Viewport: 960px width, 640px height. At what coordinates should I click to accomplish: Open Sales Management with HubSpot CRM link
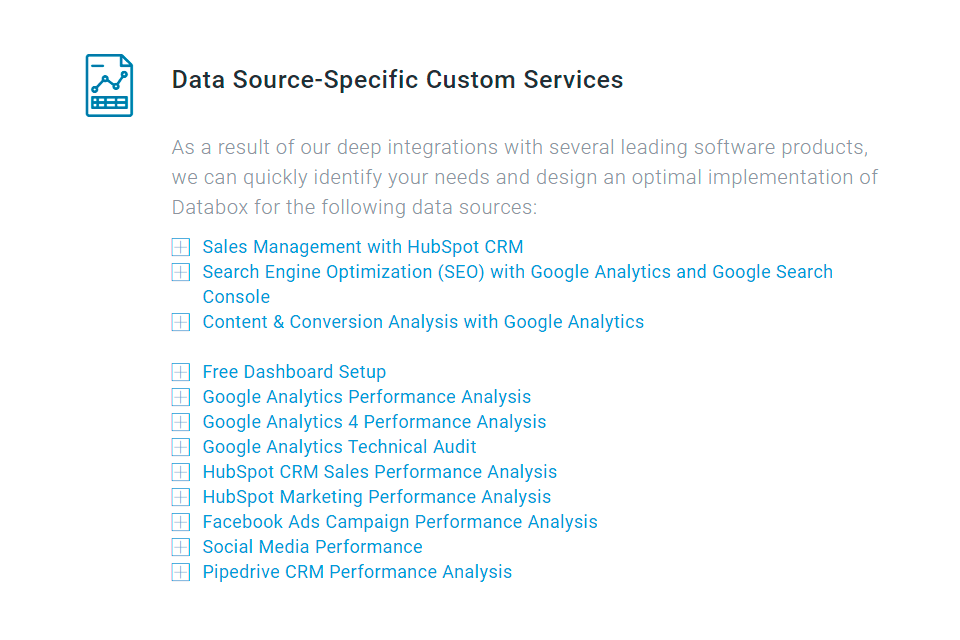(x=362, y=247)
